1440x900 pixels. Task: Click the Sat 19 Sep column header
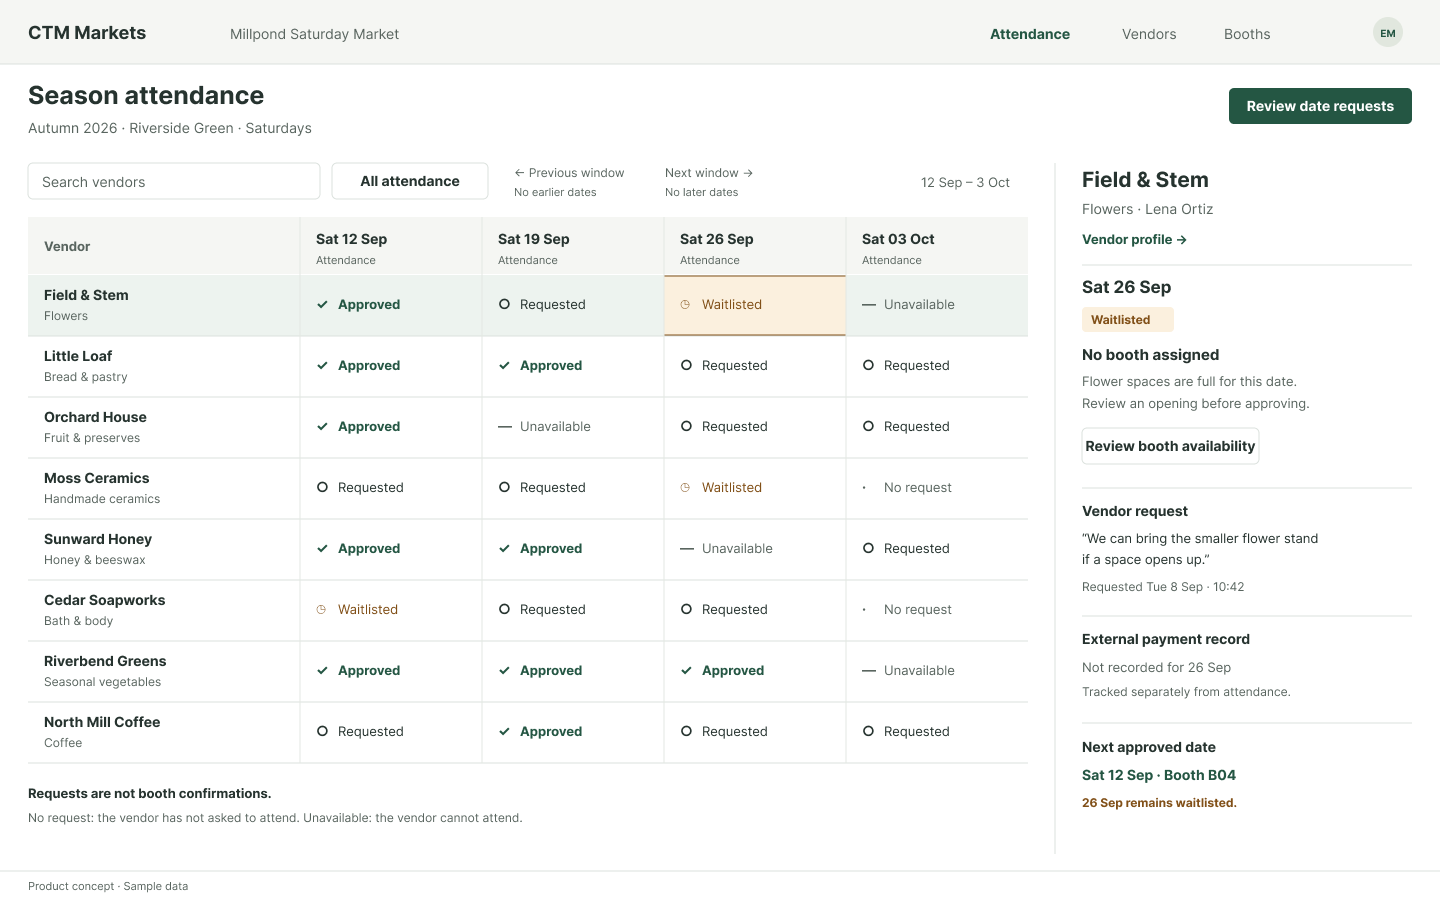(x=573, y=247)
